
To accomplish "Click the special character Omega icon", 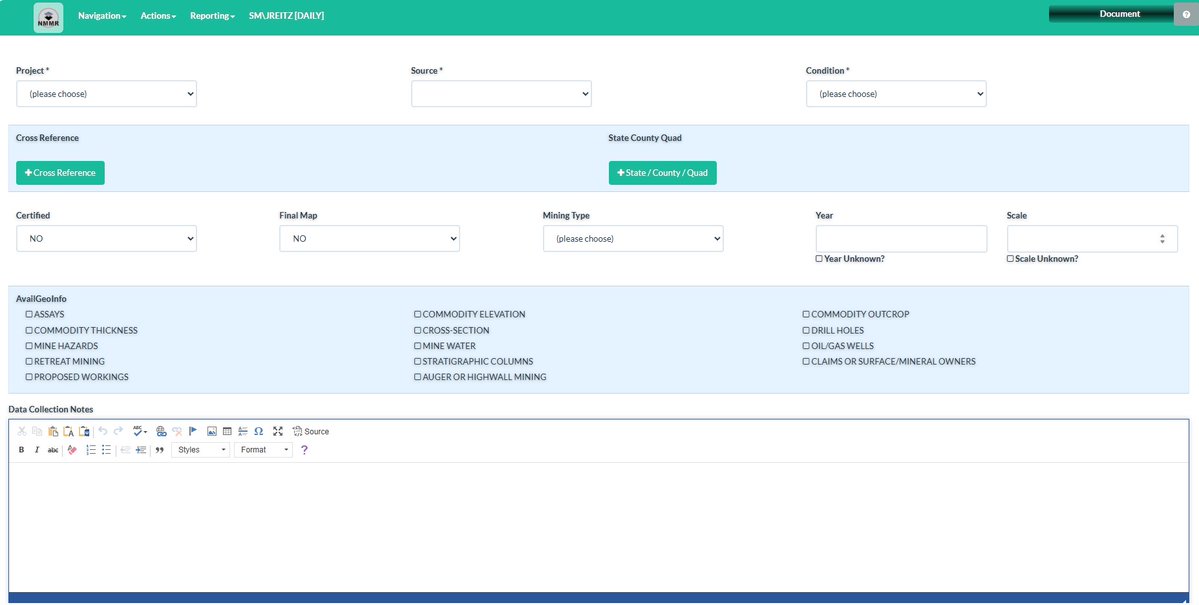I will click(x=258, y=431).
